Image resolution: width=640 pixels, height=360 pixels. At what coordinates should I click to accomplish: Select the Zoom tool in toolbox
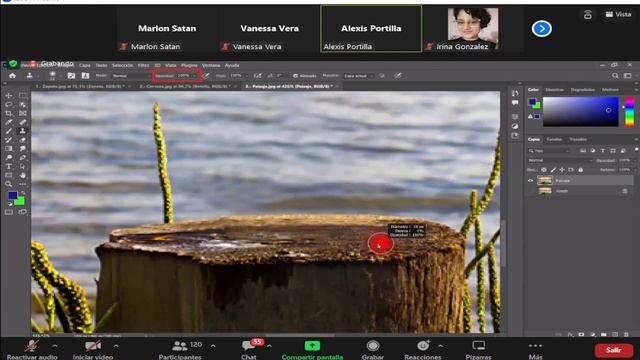(x=9, y=184)
